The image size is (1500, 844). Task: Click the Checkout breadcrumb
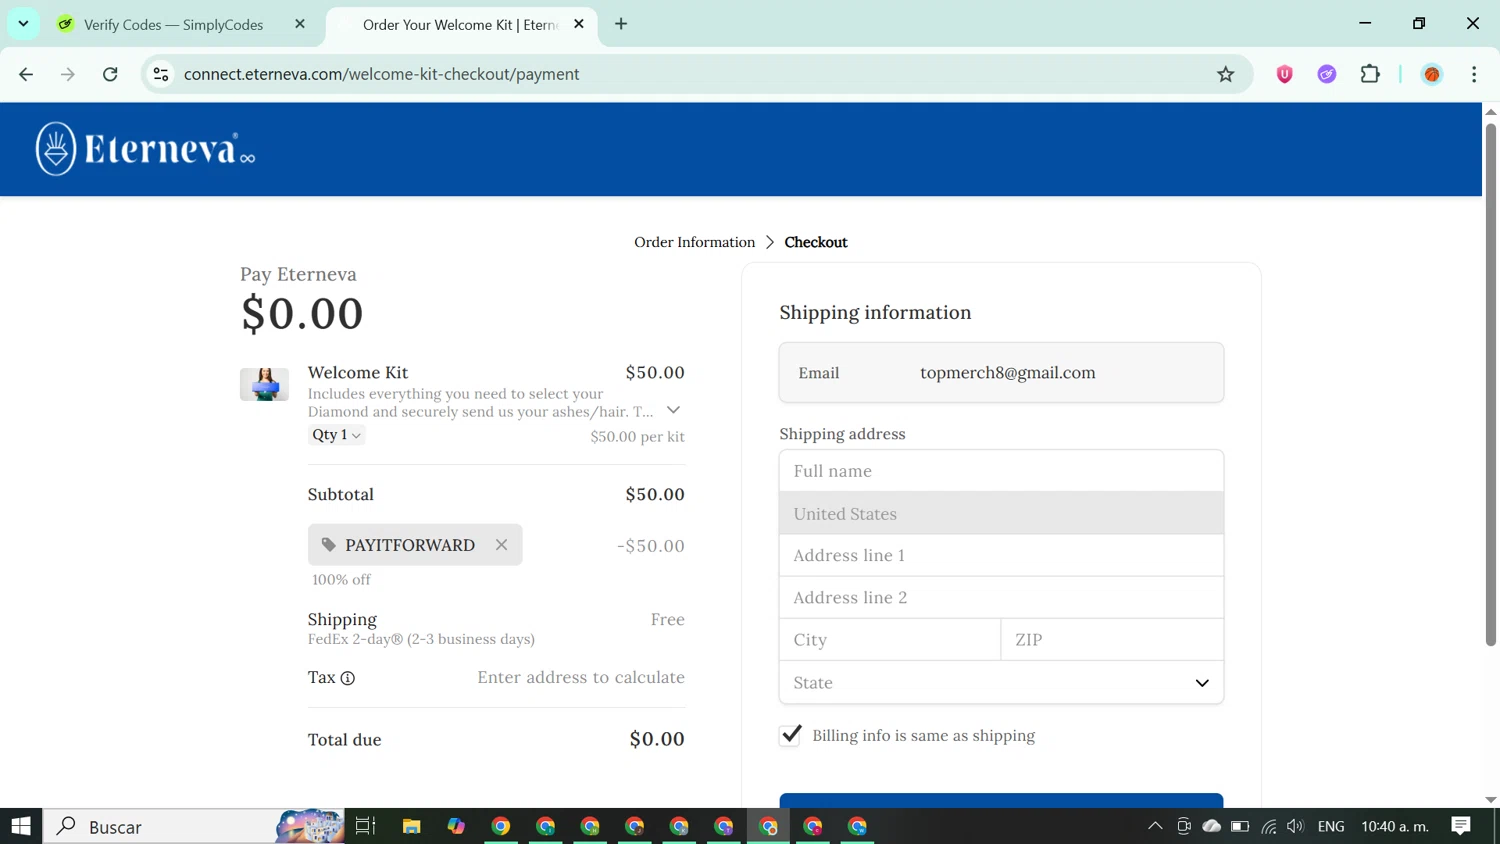(x=816, y=242)
